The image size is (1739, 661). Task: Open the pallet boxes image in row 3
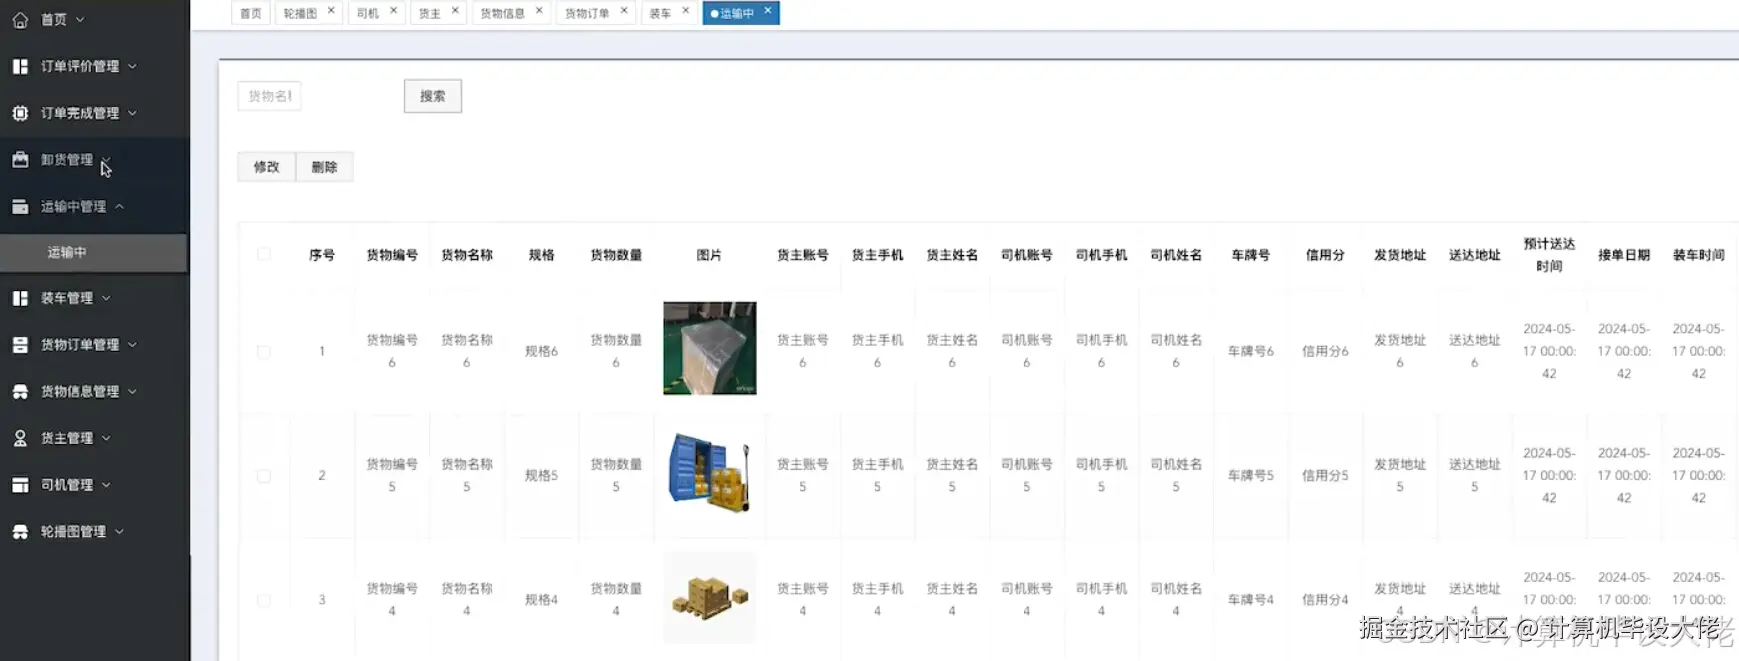click(710, 598)
